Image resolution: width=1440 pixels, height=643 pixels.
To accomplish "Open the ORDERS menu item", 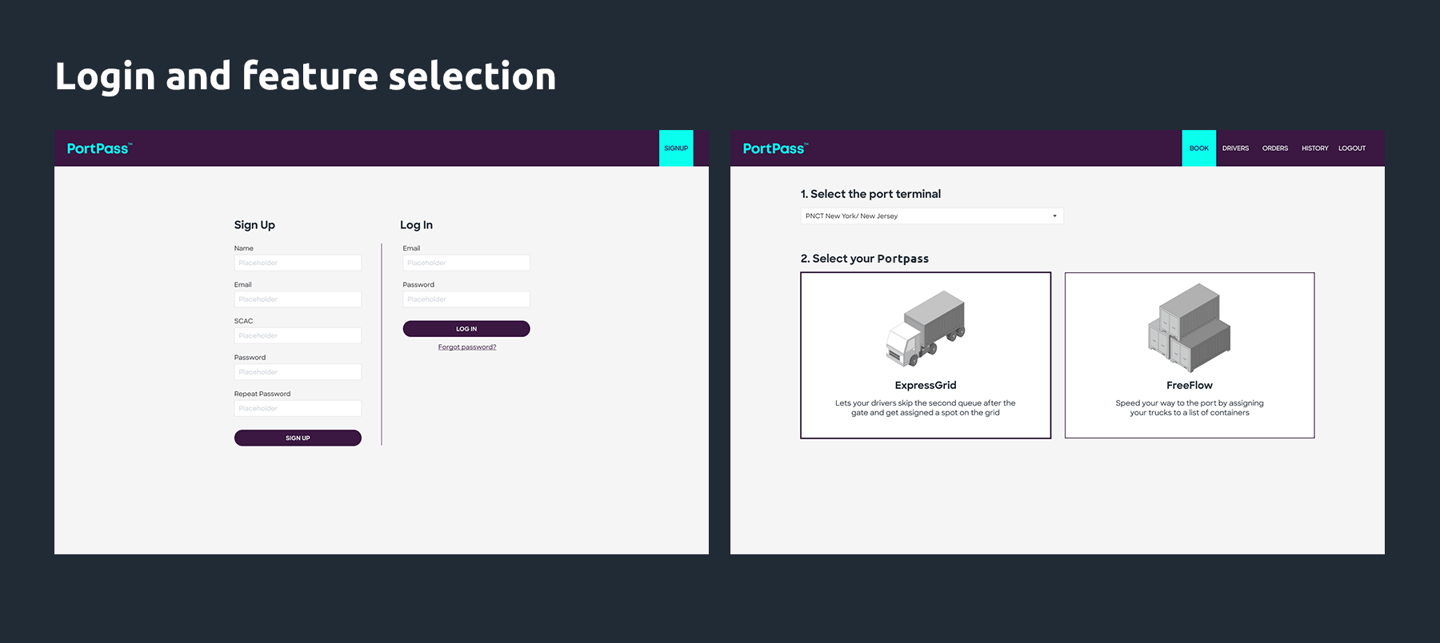I will 1275,148.
